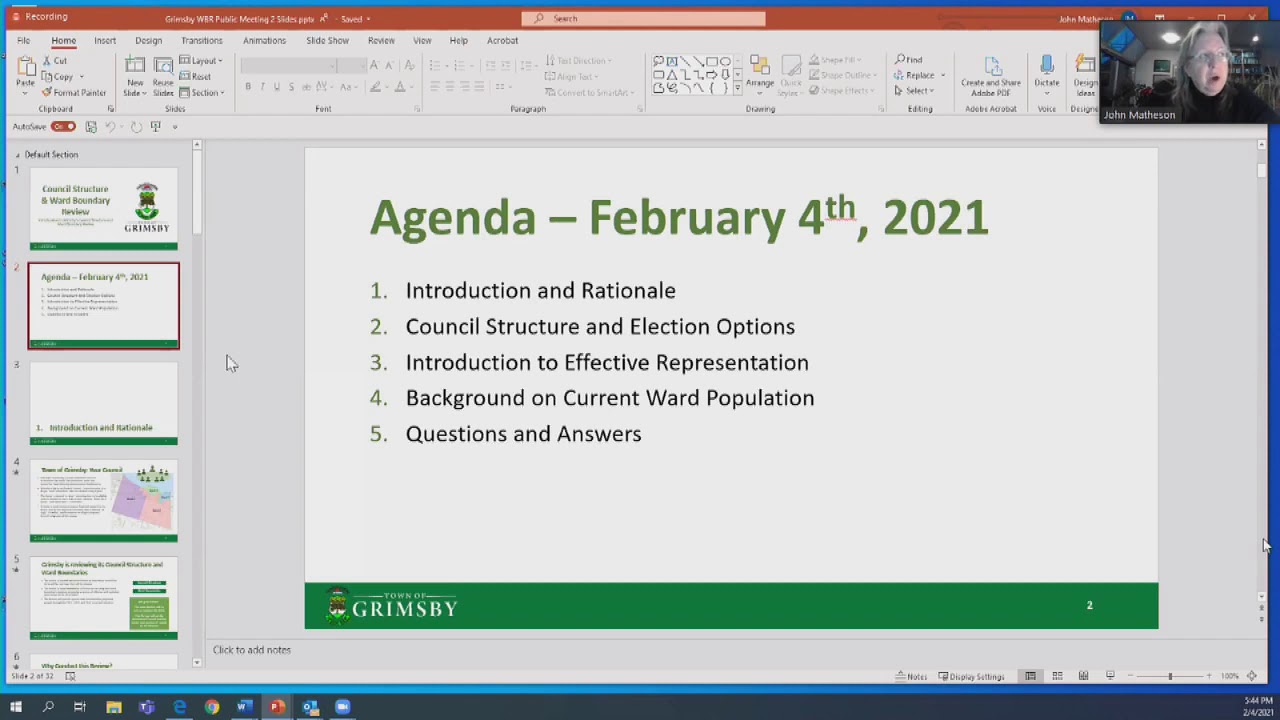Viewport: 1280px width, 720px height.
Task: Open Design Ideas
Action: pos(1085,76)
